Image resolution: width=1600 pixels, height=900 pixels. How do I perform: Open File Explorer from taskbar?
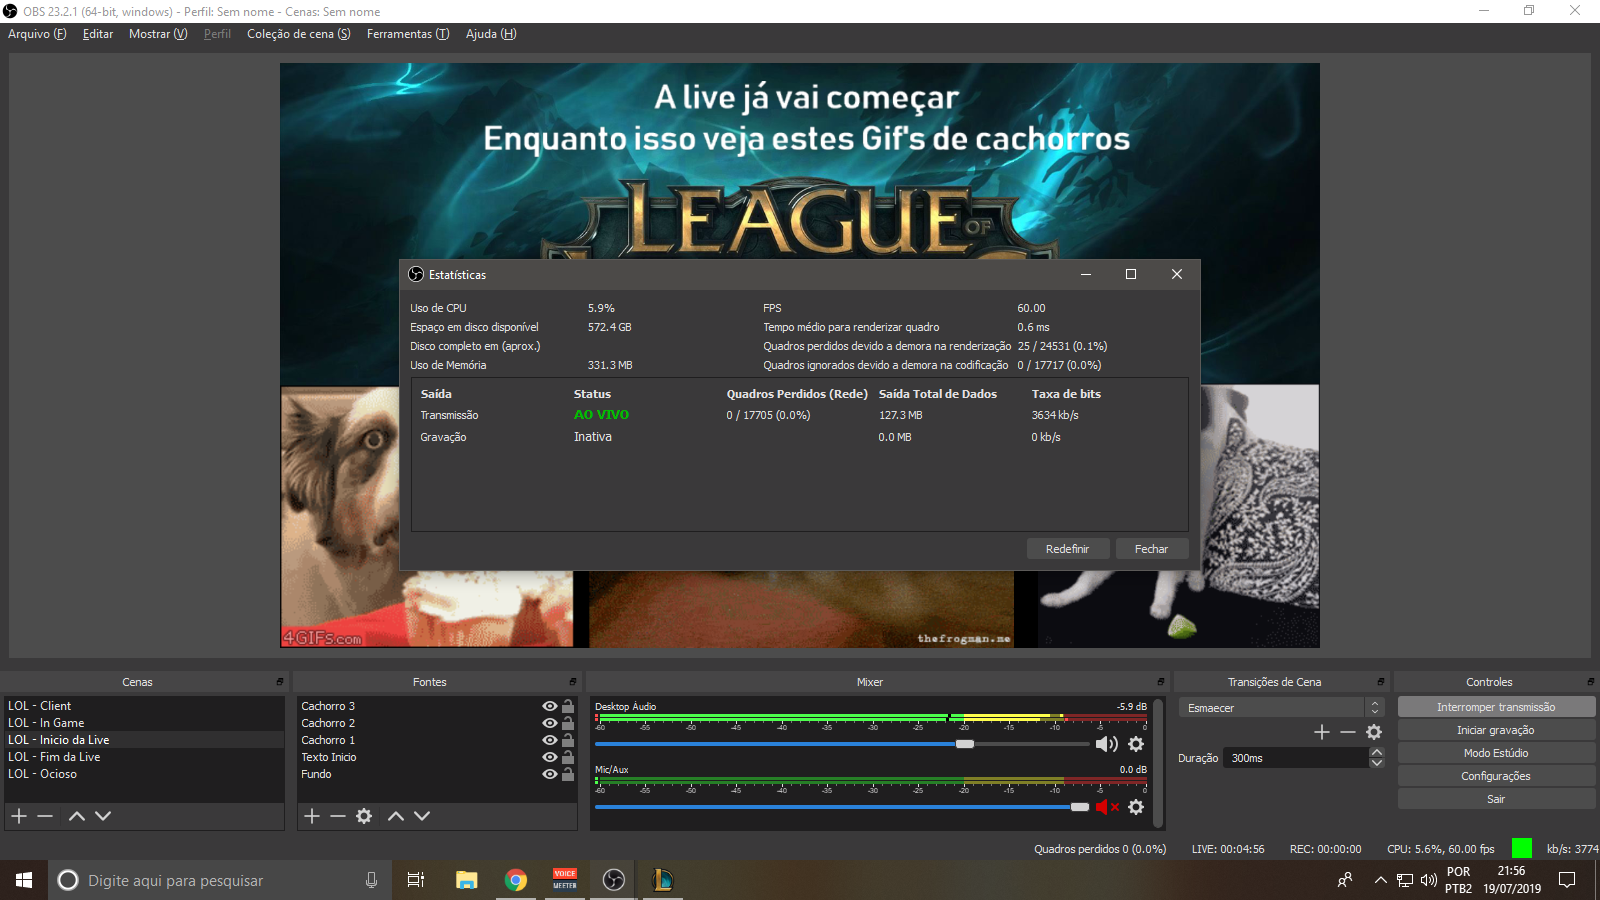(x=467, y=880)
